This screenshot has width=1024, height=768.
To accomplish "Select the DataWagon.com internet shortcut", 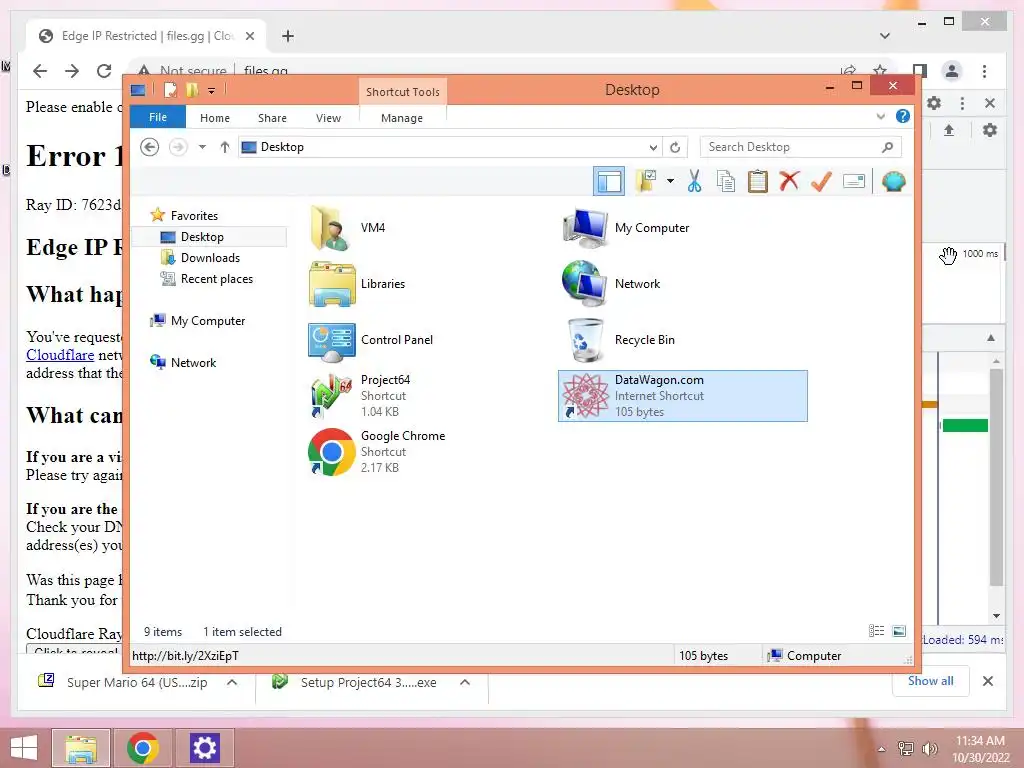I will (x=682, y=396).
